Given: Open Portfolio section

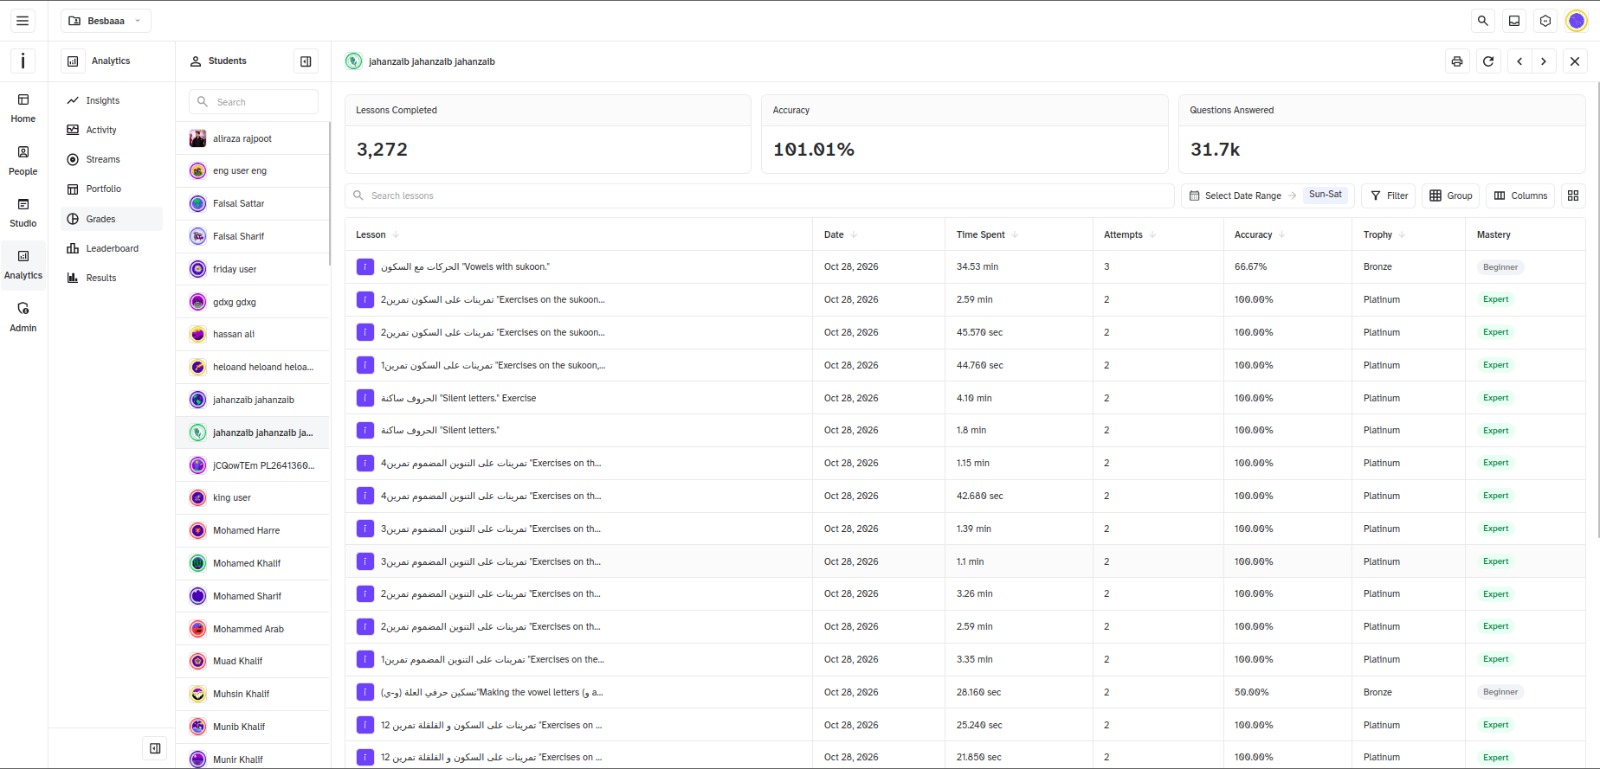Looking at the screenshot, I should click(112, 189).
